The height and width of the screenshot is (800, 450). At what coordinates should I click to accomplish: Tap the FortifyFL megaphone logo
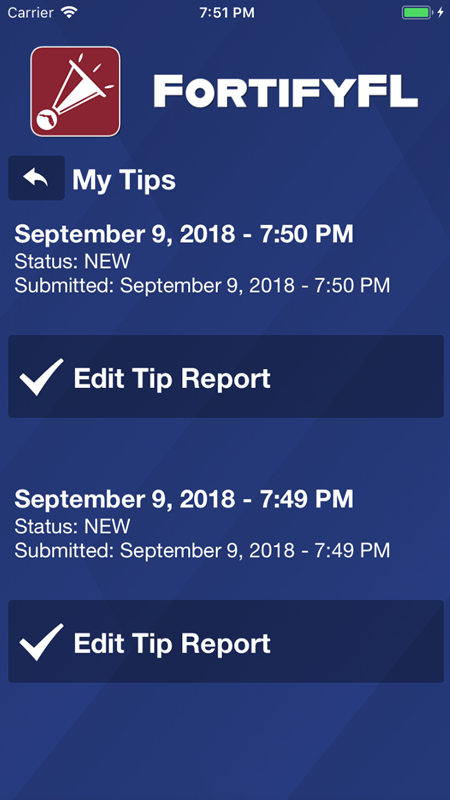pyautogui.click(x=76, y=92)
